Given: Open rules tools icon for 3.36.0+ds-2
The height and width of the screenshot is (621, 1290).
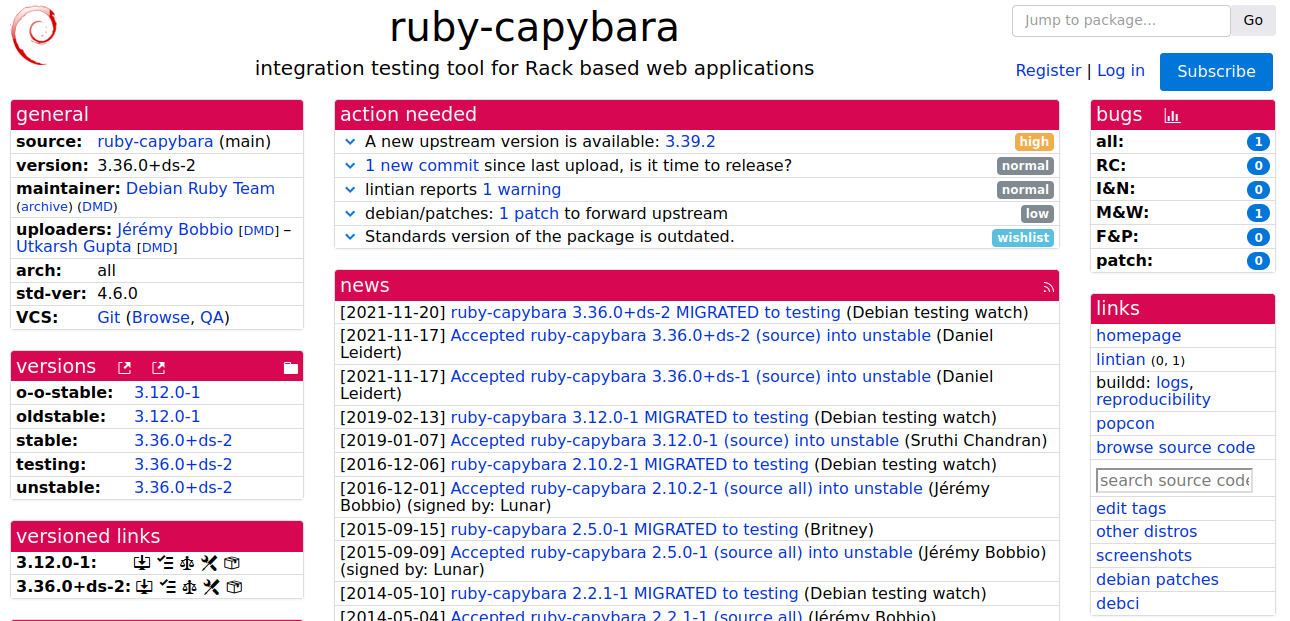Looking at the screenshot, I should click(210, 587).
